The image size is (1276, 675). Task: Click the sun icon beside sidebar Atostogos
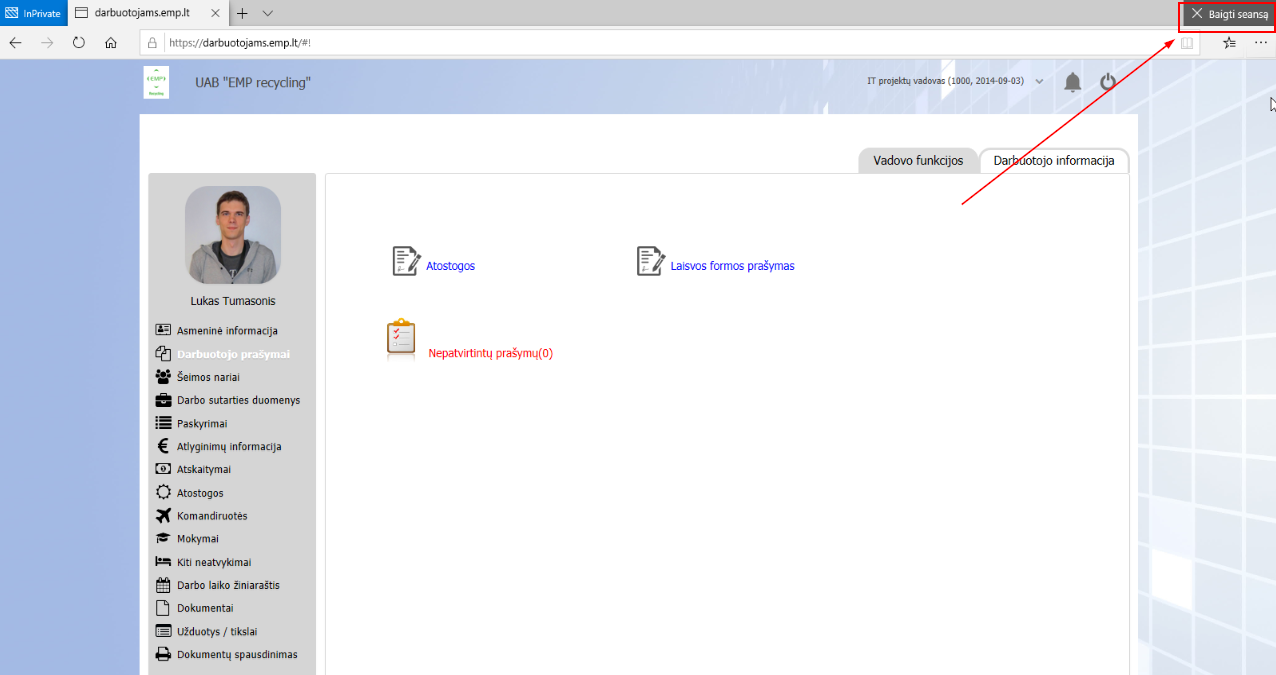click(163, 492)
